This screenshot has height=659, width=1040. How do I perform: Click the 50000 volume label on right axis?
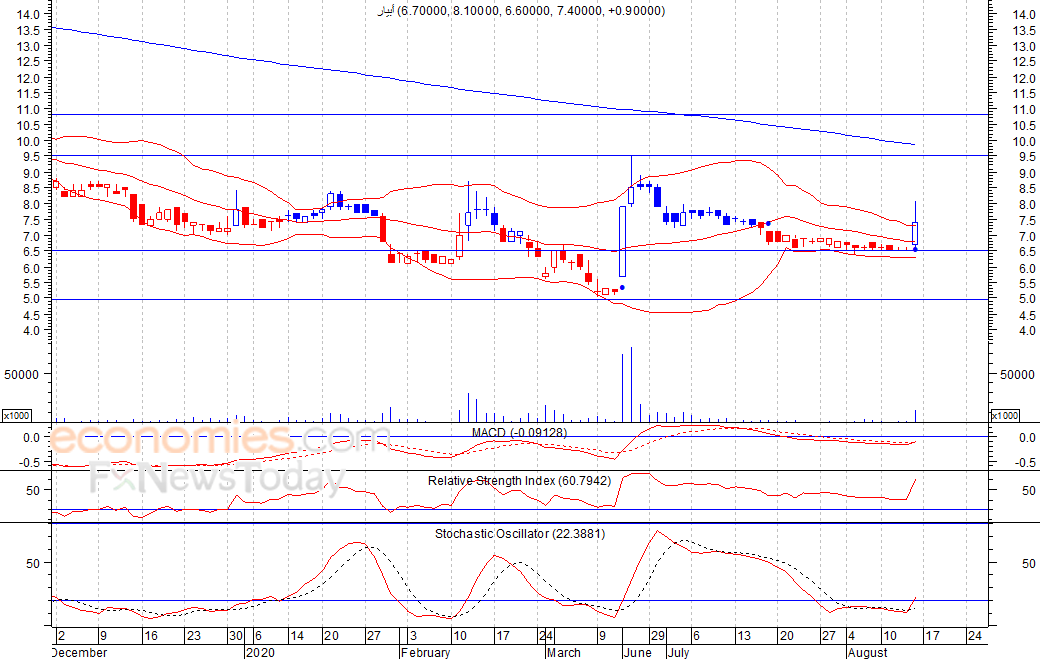pyautogui.click(x=1017, y=375)
